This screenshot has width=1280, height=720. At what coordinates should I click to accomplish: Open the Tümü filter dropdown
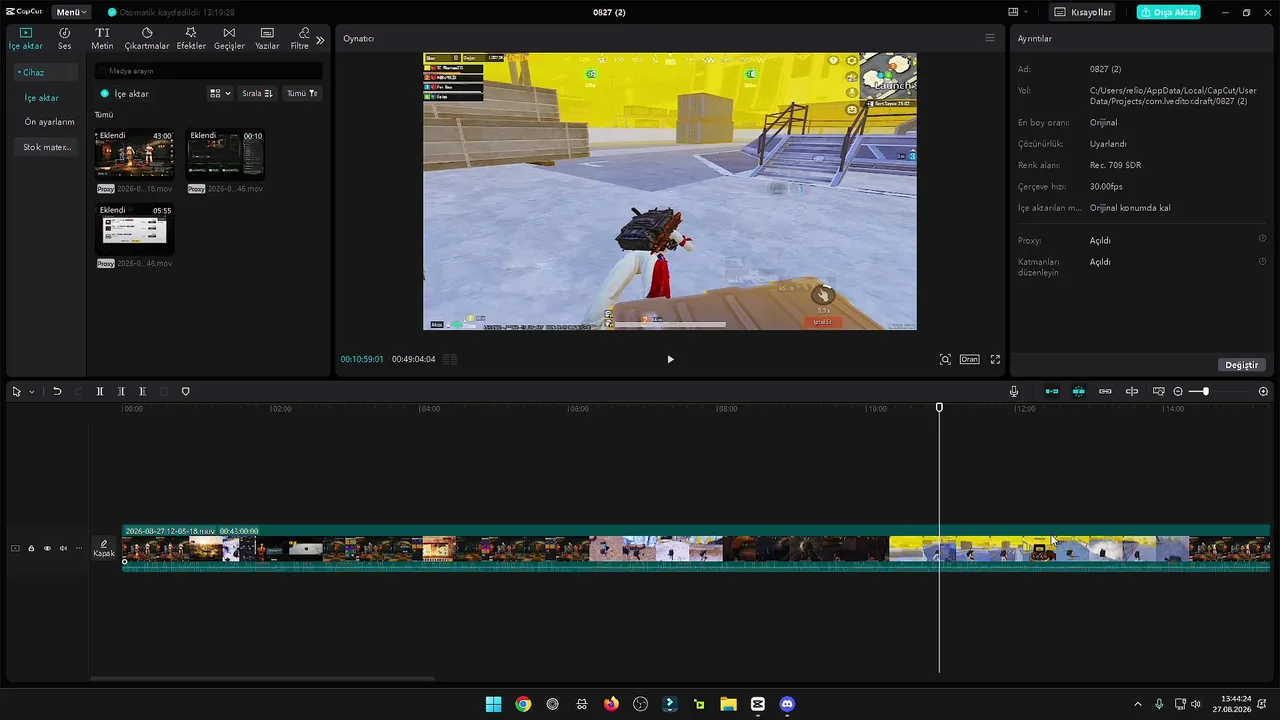click(x=302, y=93)
